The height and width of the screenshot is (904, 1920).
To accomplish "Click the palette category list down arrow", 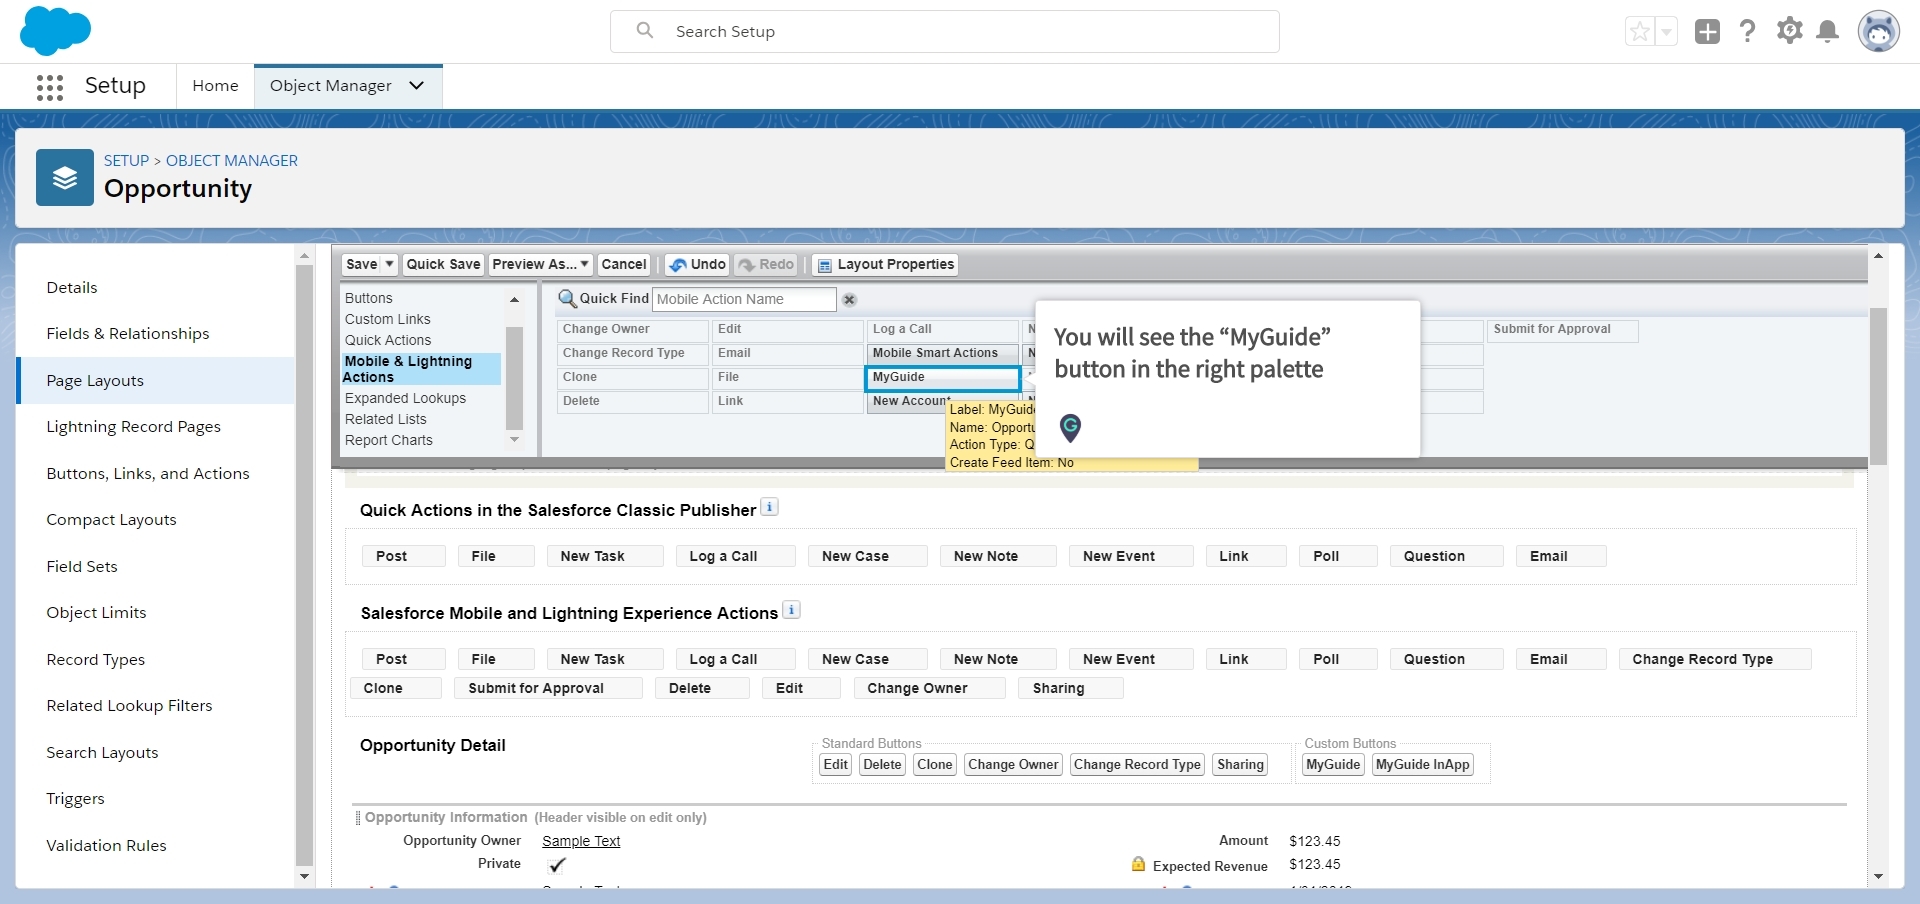I will tap(515, 440).
